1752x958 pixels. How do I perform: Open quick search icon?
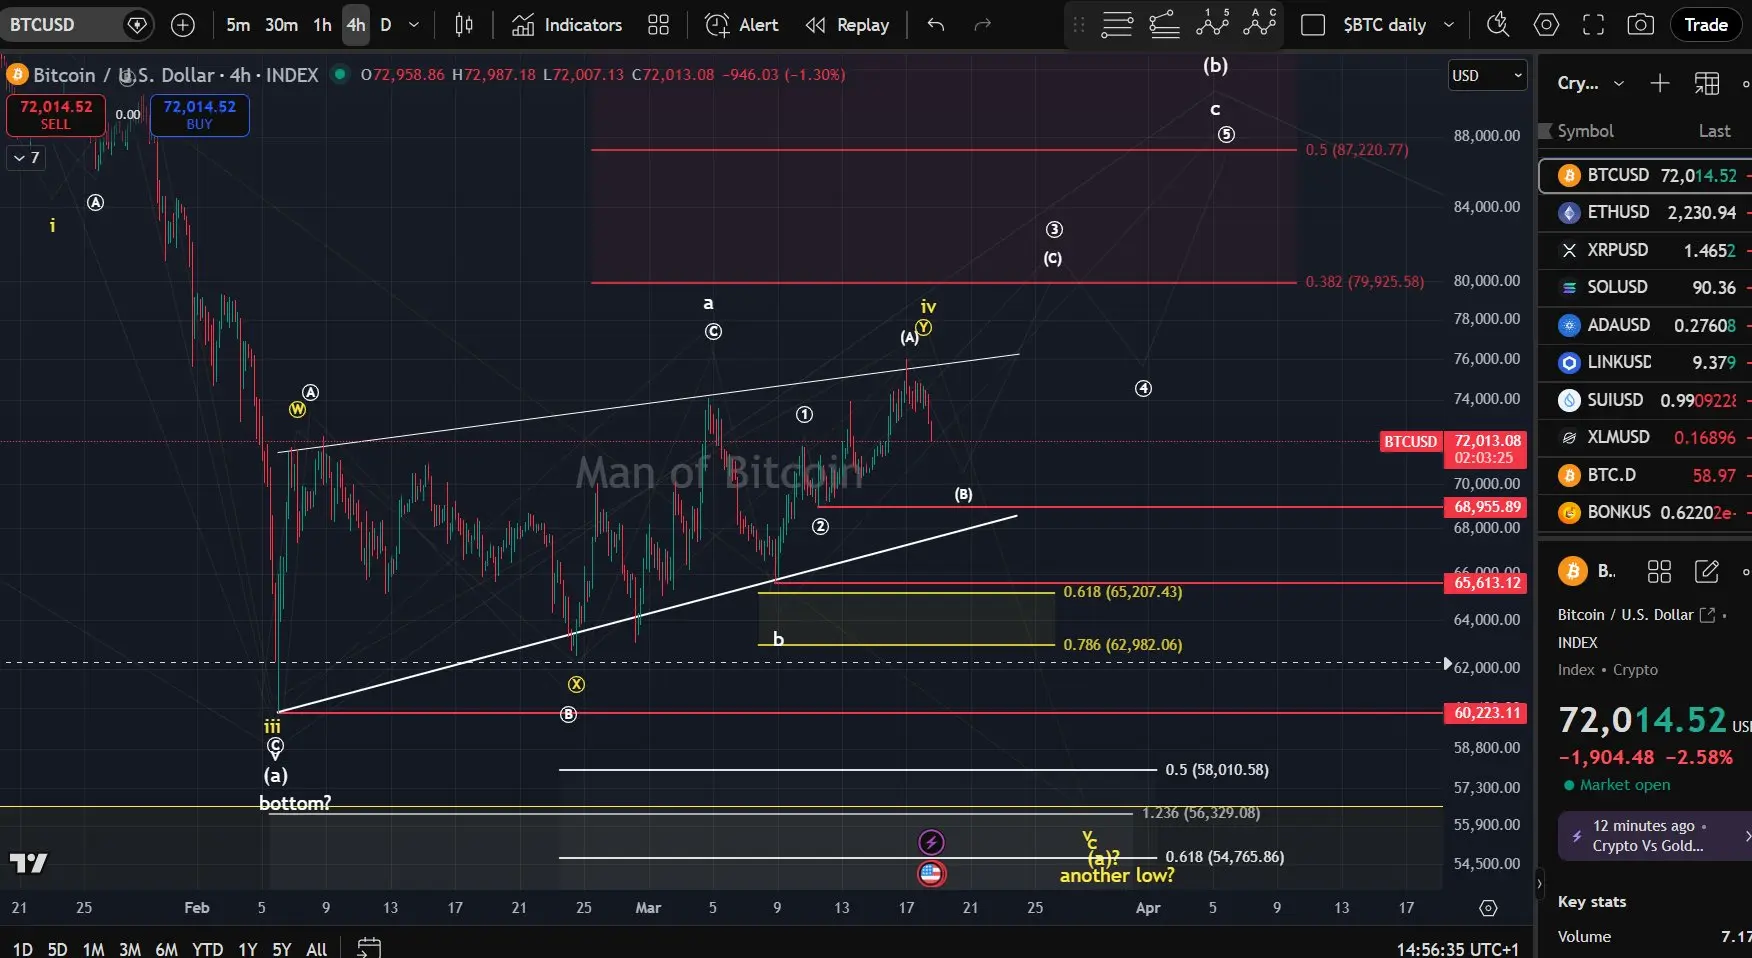click(1498, 25)
